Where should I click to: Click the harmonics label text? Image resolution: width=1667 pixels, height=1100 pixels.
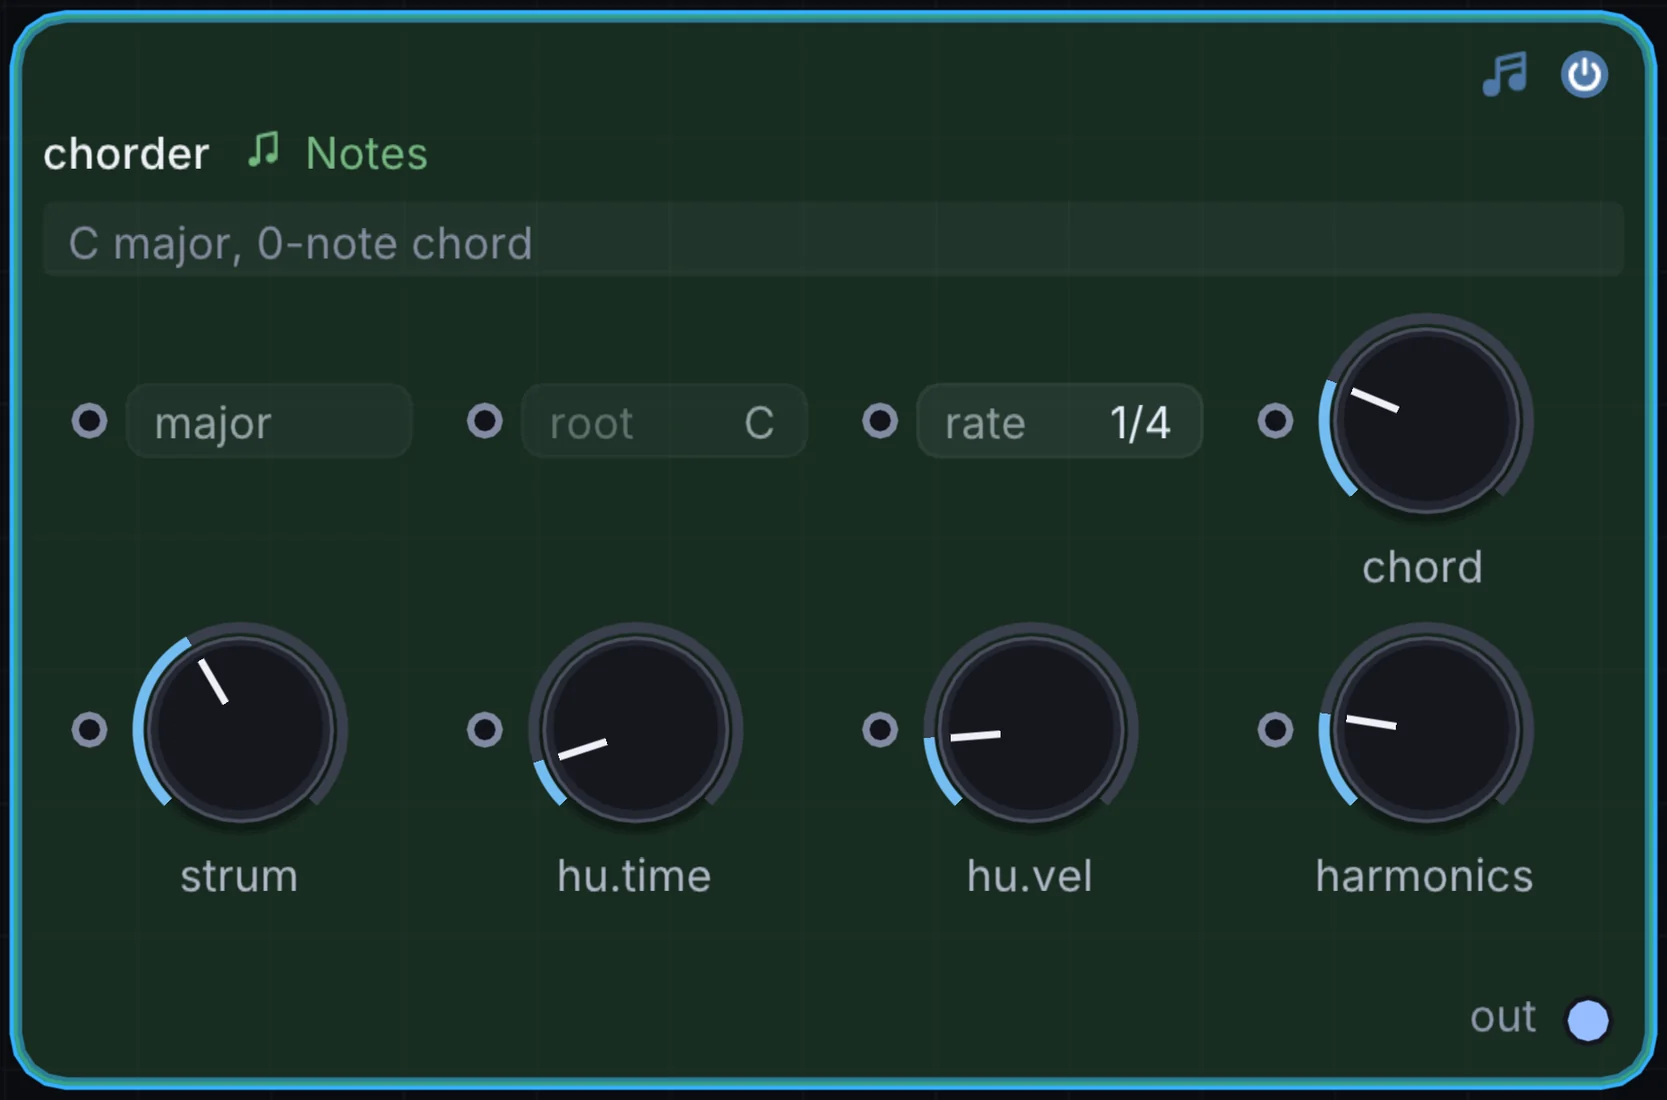[1424, 876]
